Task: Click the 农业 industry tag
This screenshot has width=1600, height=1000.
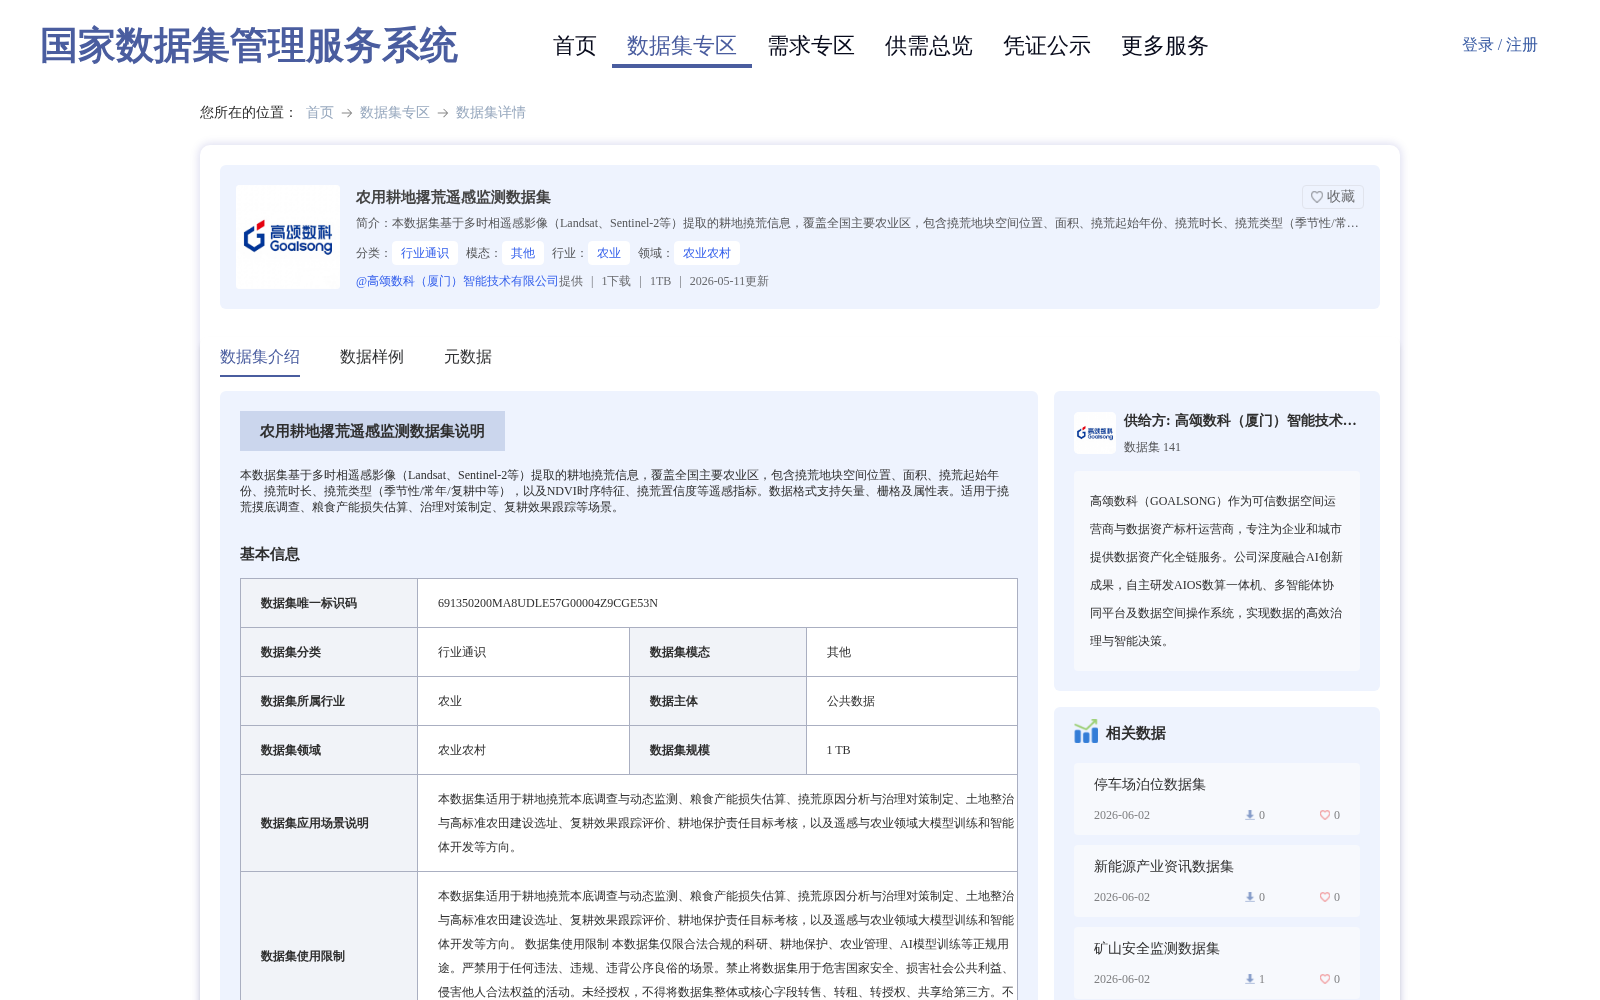Action: click(609, 253)
